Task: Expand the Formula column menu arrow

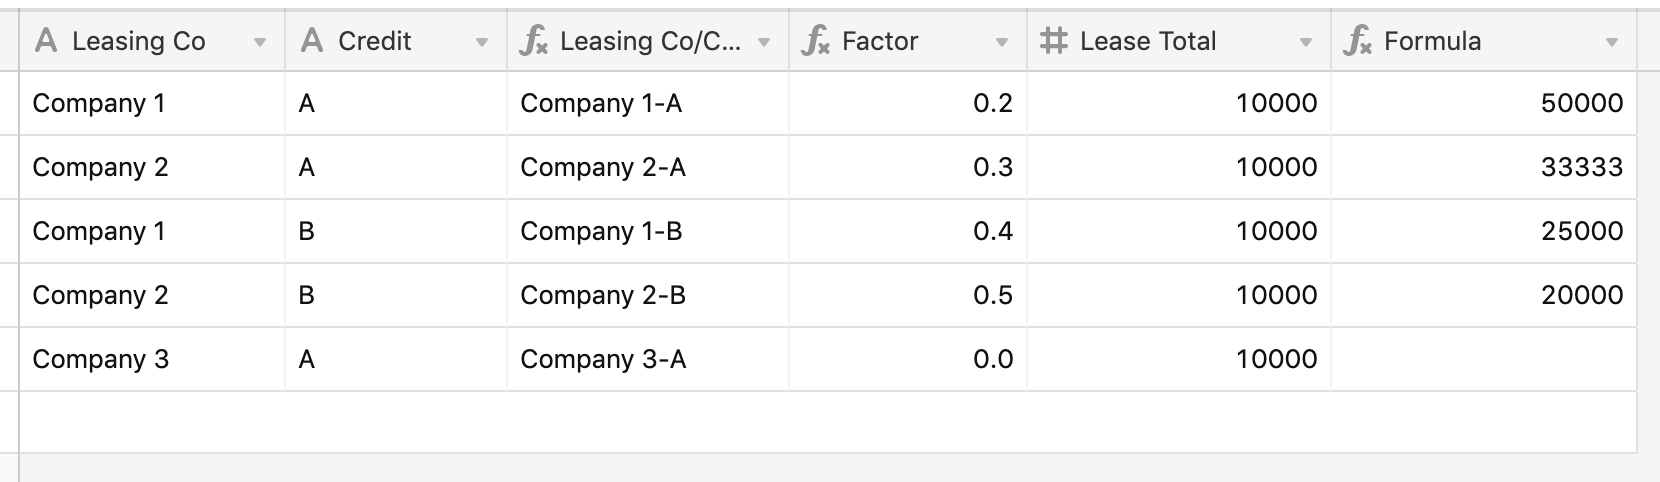Action: click(1612, 43)
